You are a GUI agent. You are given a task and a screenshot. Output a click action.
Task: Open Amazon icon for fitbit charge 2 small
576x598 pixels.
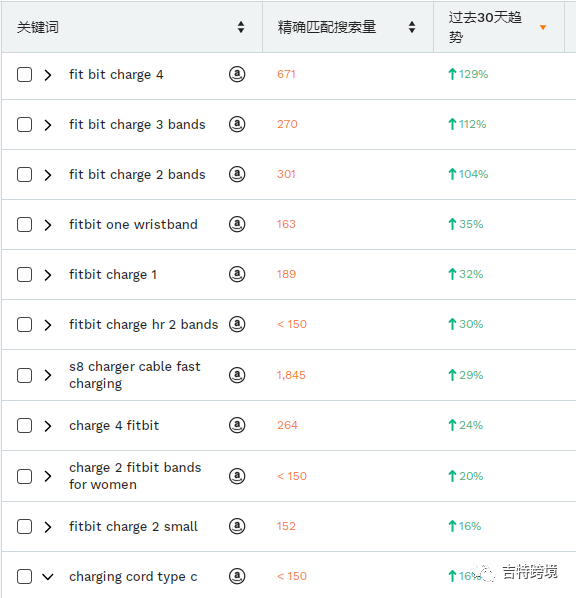pyautogui.click(x=237, y=526)
